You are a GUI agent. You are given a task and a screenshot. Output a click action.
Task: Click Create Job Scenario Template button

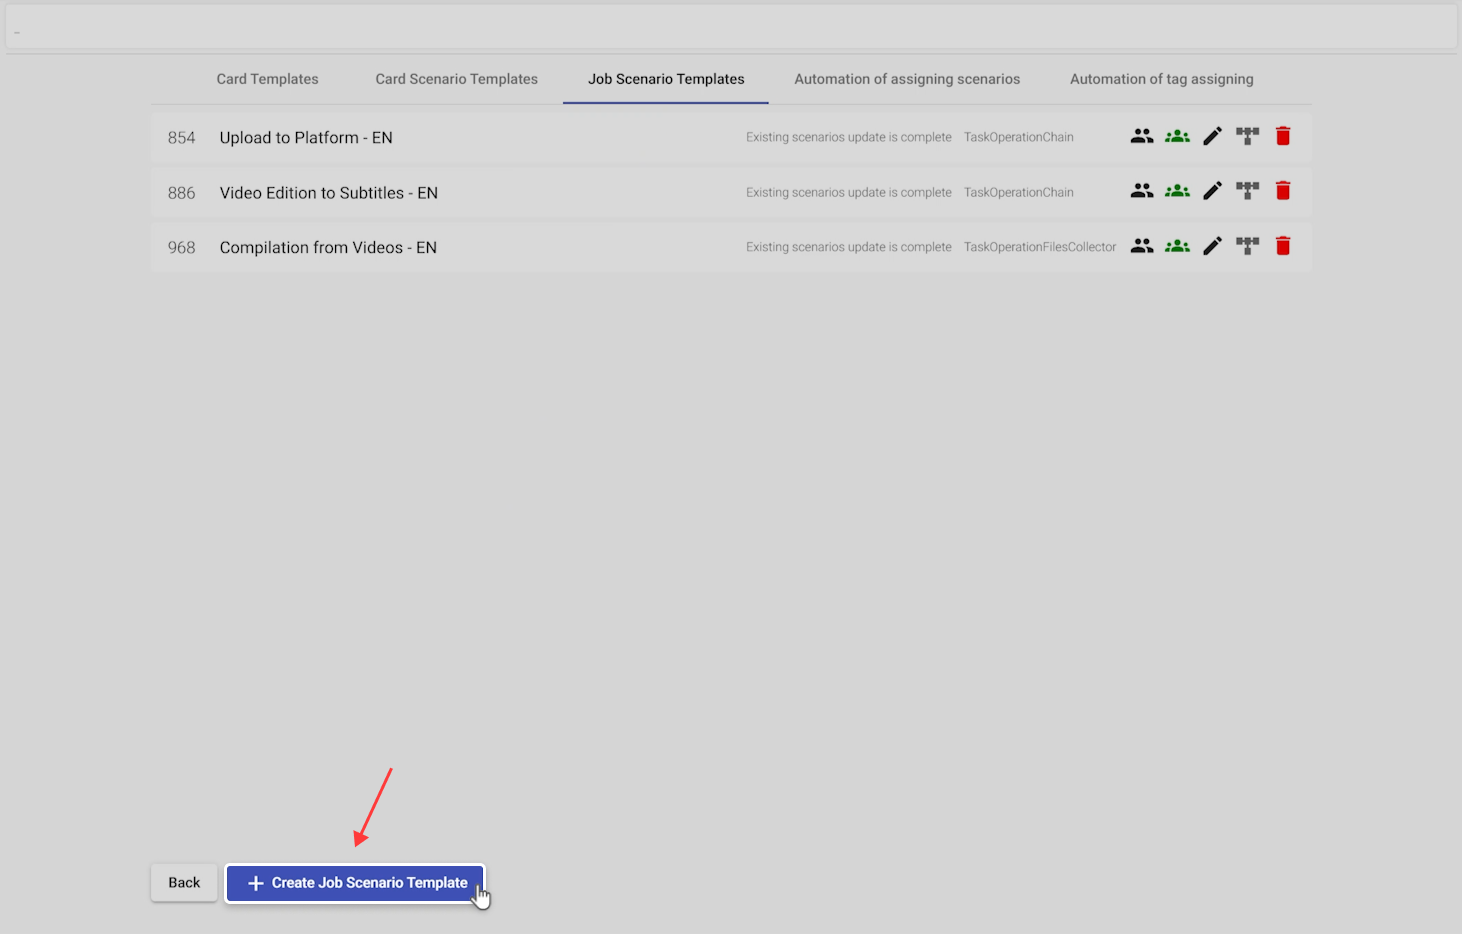point(356,883)
